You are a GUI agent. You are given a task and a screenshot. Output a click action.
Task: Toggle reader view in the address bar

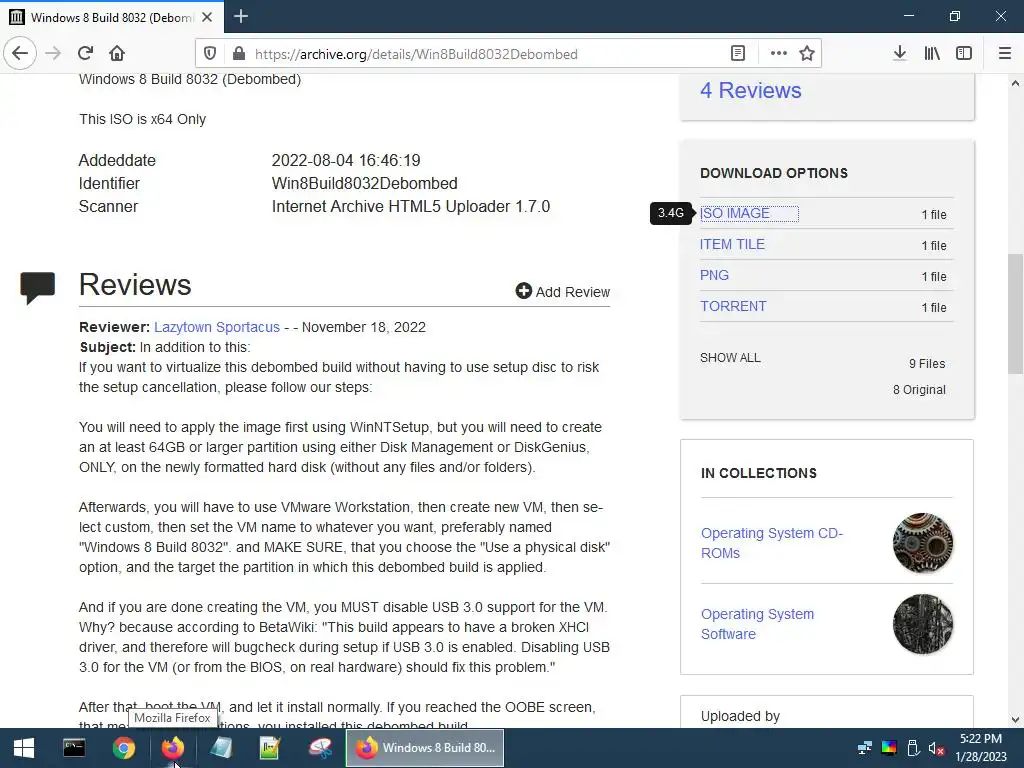[738, 54]
